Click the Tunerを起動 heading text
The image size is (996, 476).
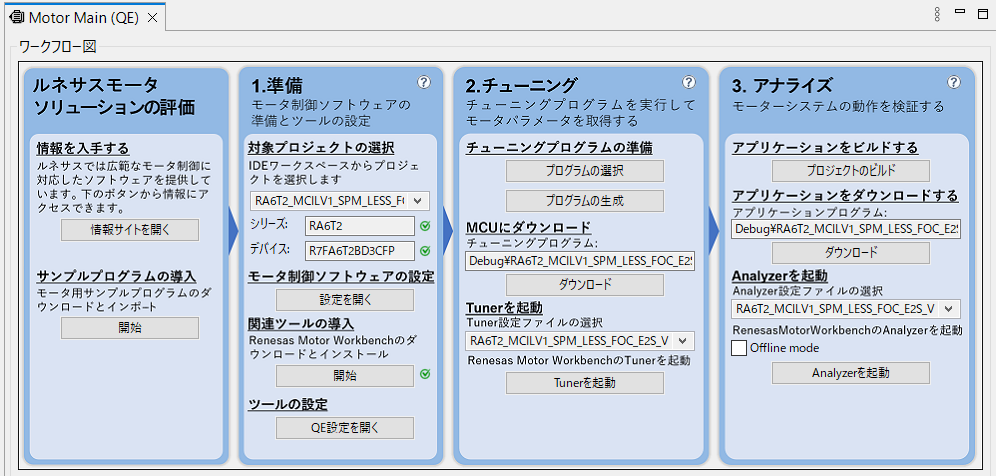tap(504, 308)
